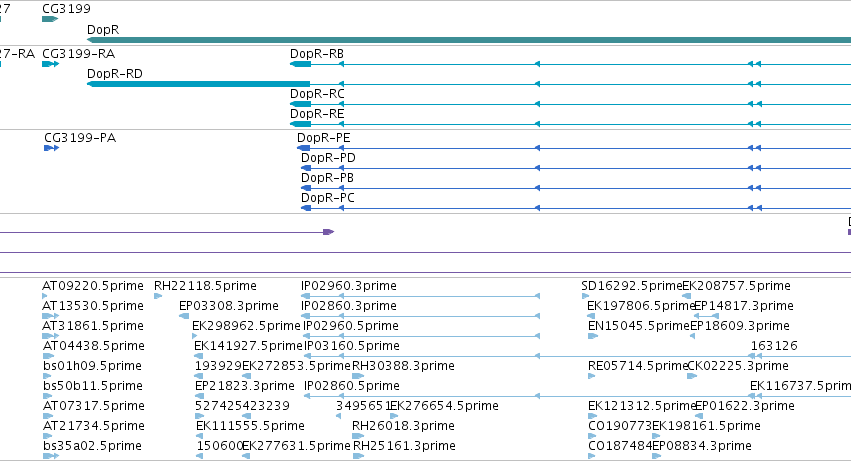
Task: Click the purple arrow feature glyph
Action: point(328,232)
